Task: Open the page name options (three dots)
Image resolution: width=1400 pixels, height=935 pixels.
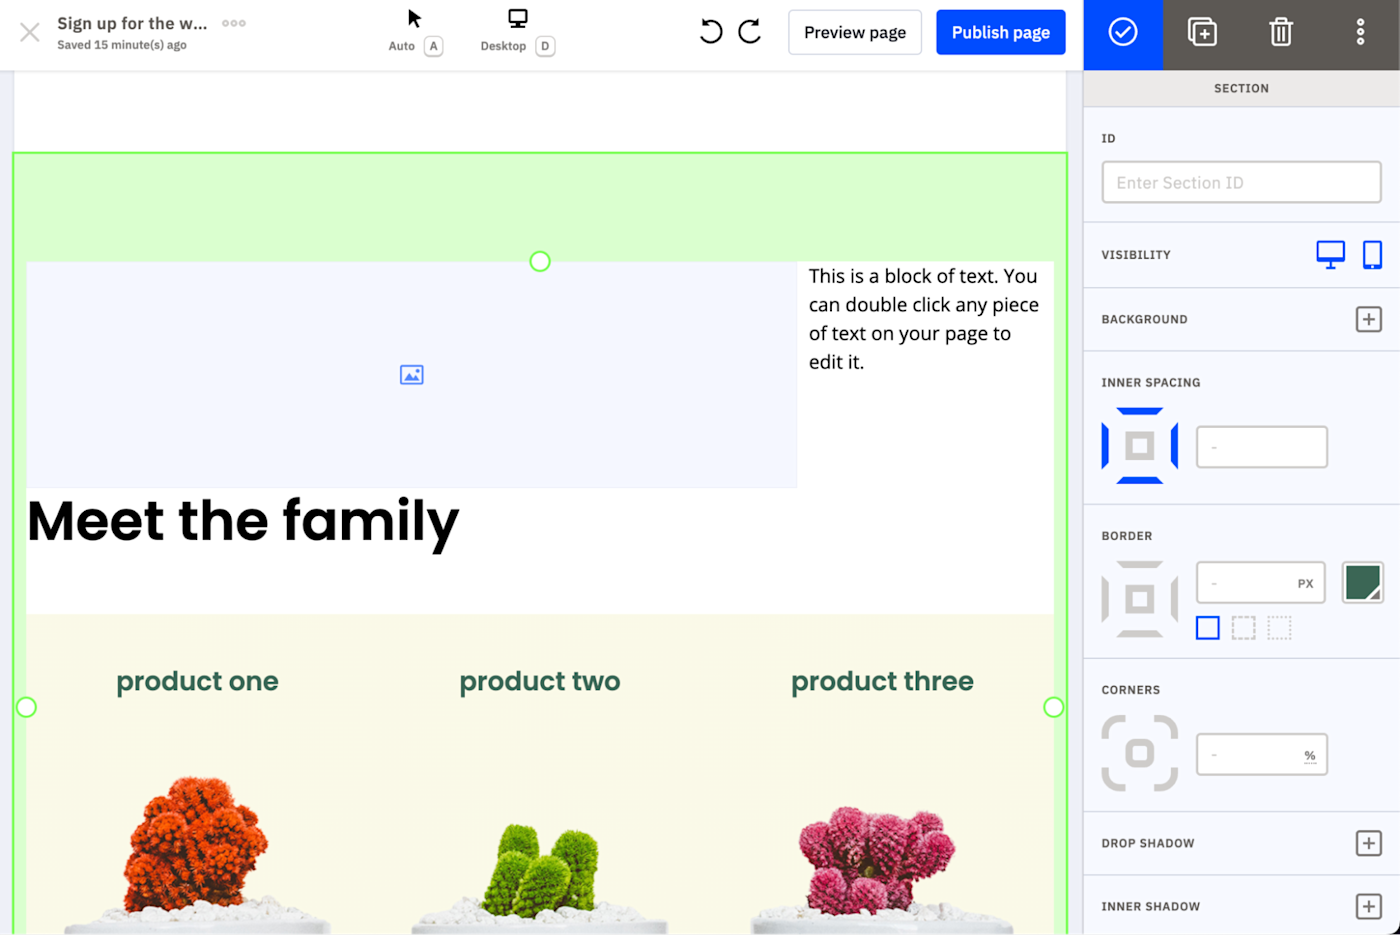Action: pos(234,23)
